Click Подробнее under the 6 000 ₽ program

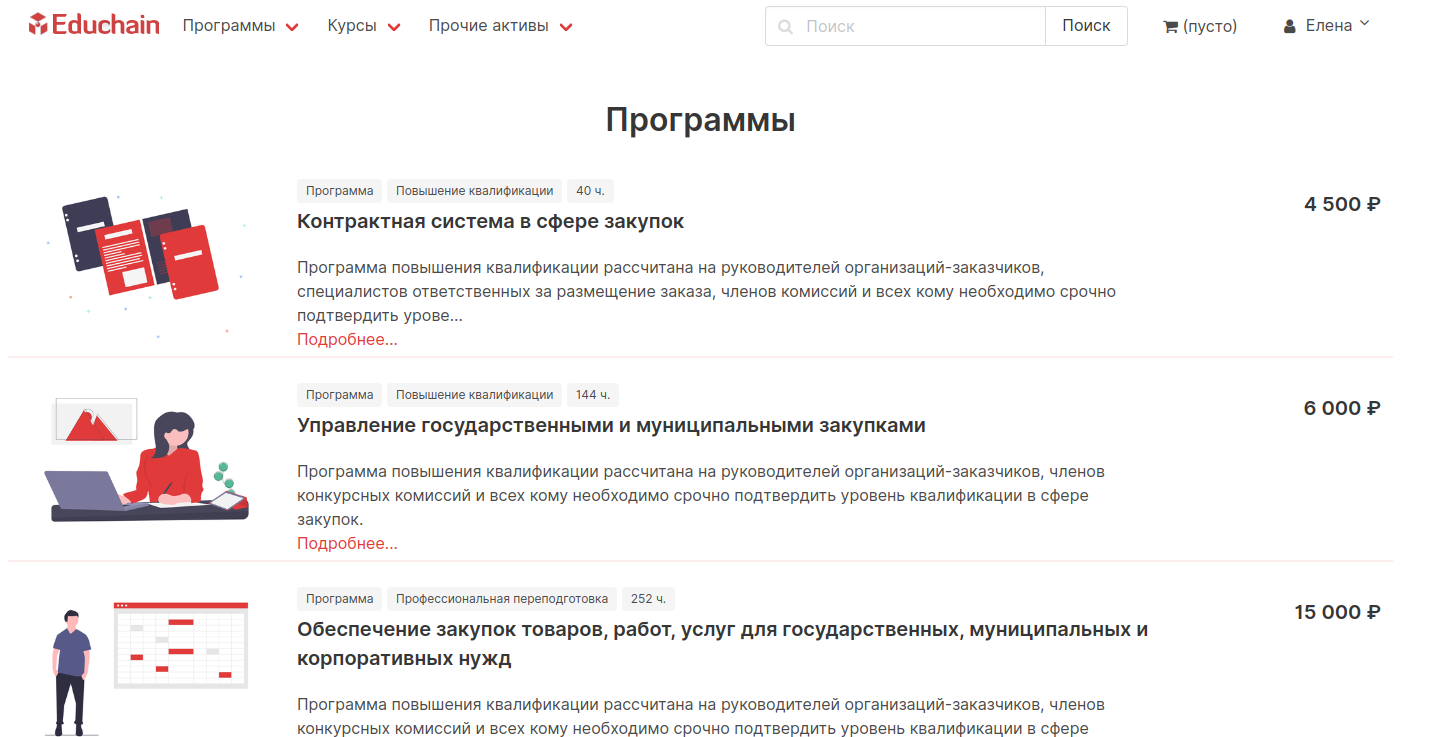pos(347,543)
